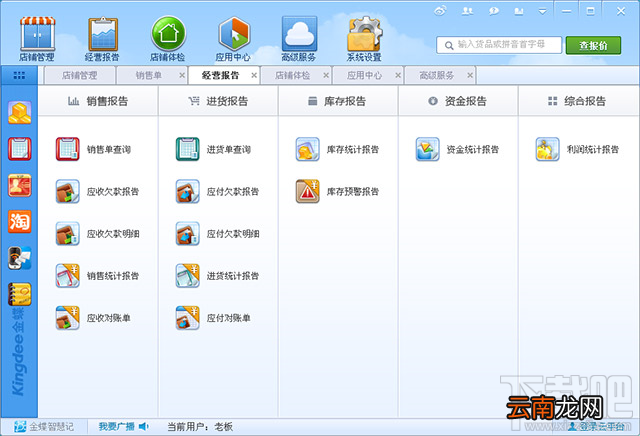Image resolution: width=640 pixels, height=436 pixels.
Task: Click 金蝶智慧记 logo in status bar
Action: click(x=44, y=427)
